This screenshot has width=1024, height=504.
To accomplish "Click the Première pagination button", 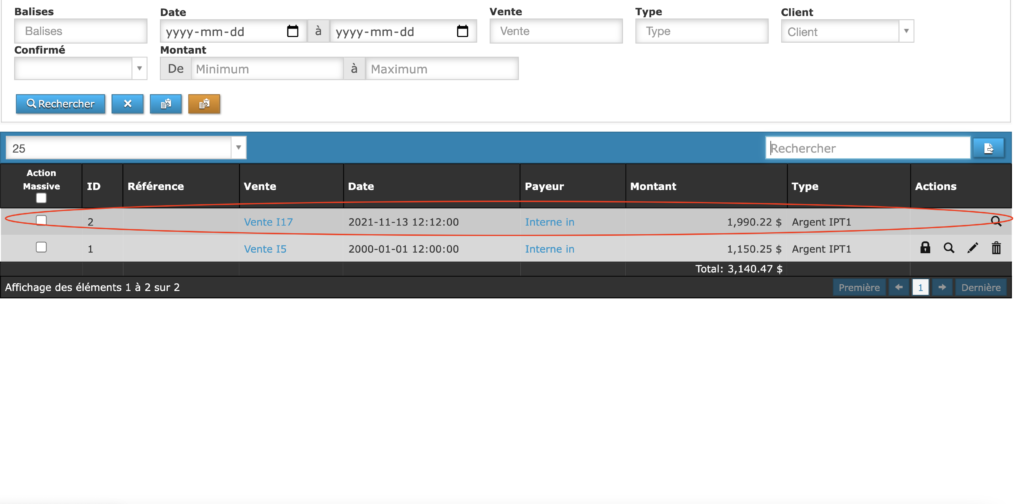I will (x=859, y=287).
